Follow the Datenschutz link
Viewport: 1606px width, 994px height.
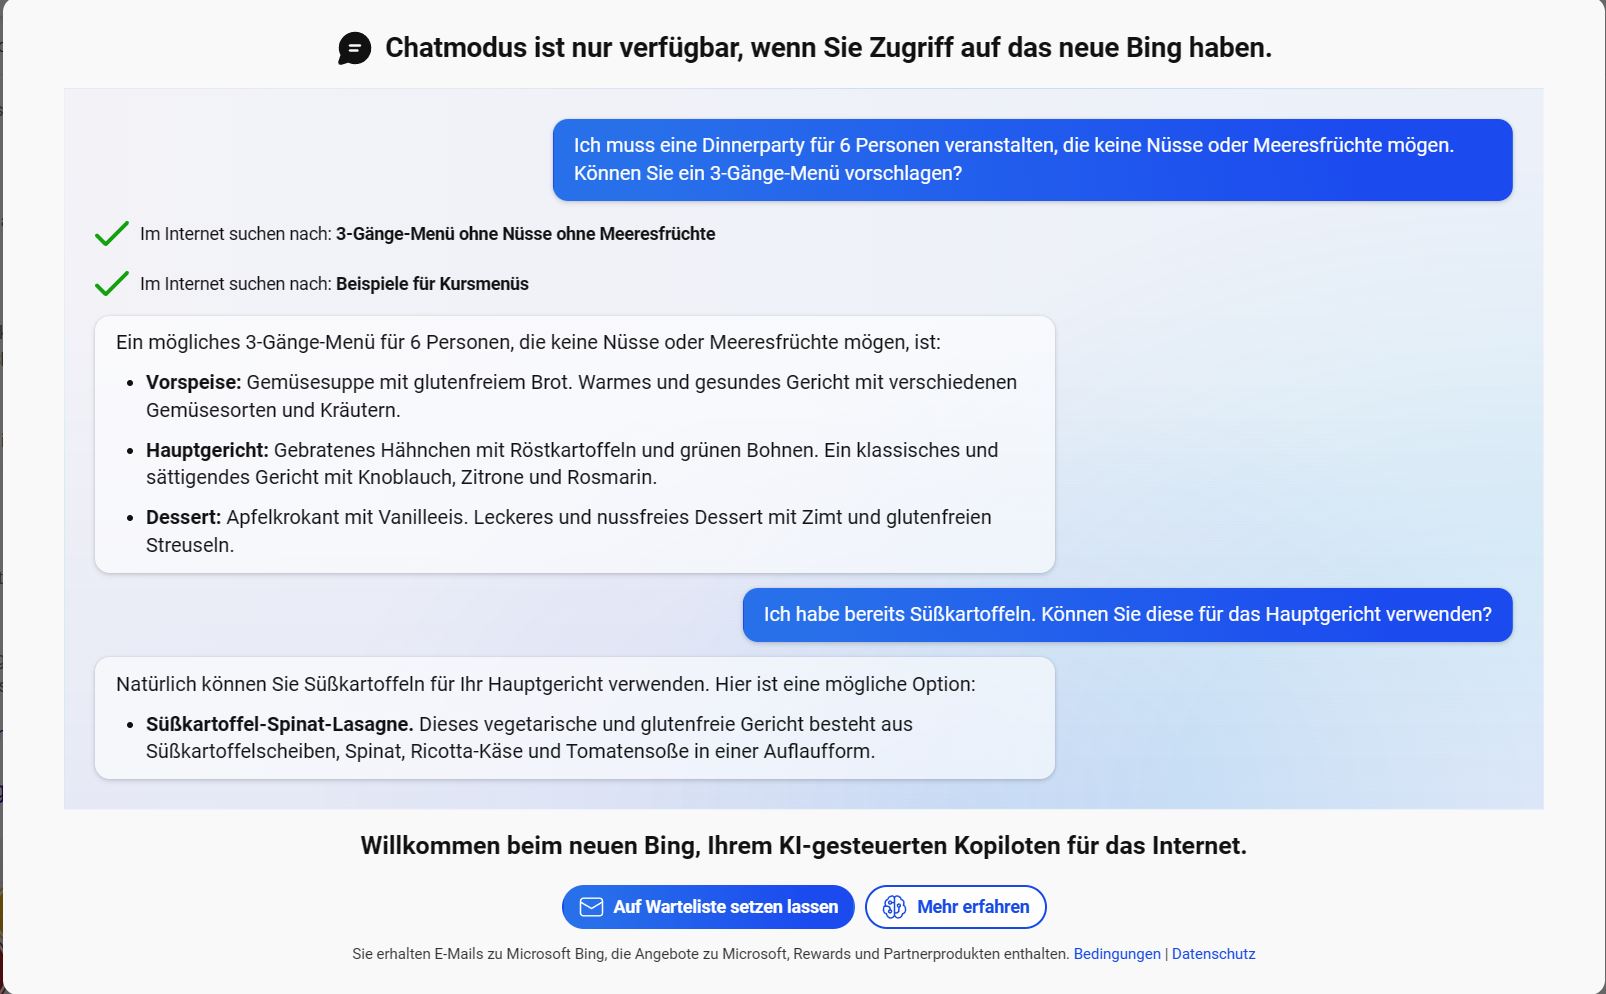point(1213,954)
